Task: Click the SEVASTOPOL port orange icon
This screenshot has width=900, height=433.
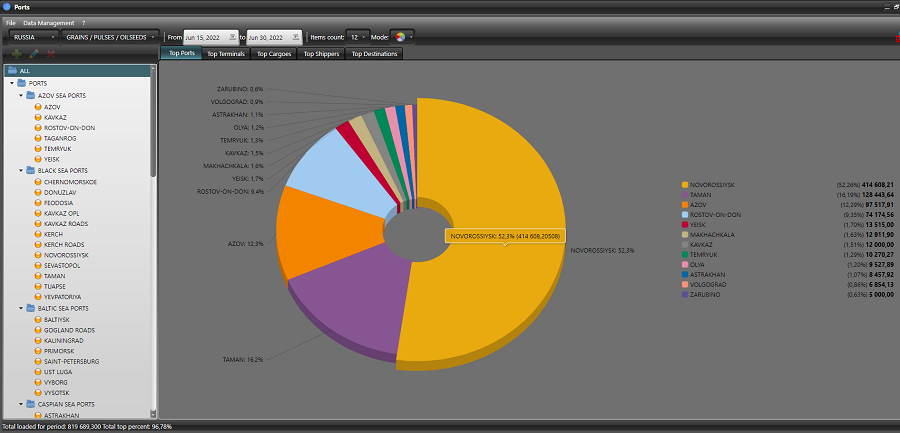Action: click(38, 266)
